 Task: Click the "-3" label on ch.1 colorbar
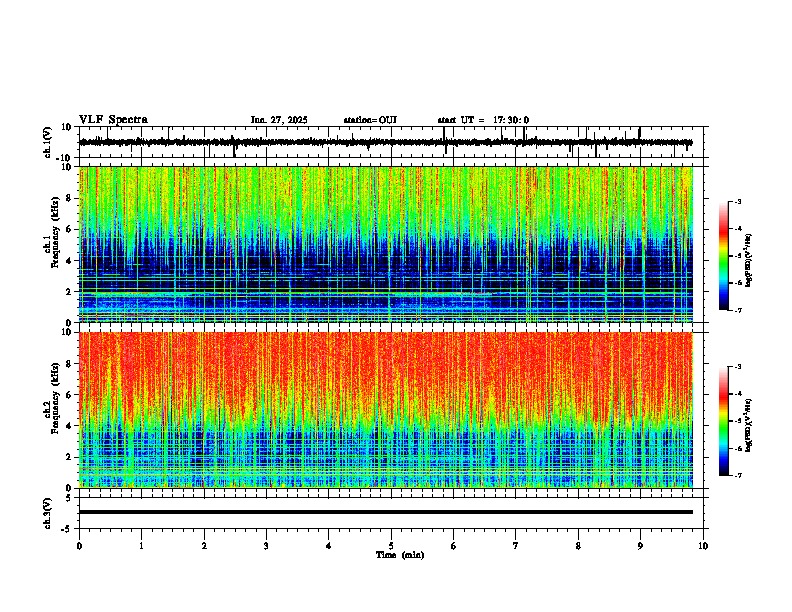738,202
